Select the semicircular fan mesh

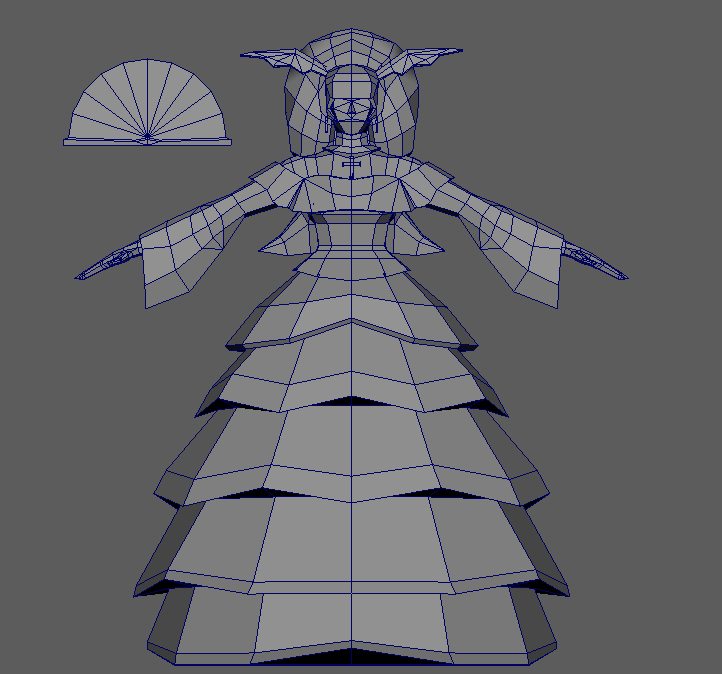tap(145, 100)
